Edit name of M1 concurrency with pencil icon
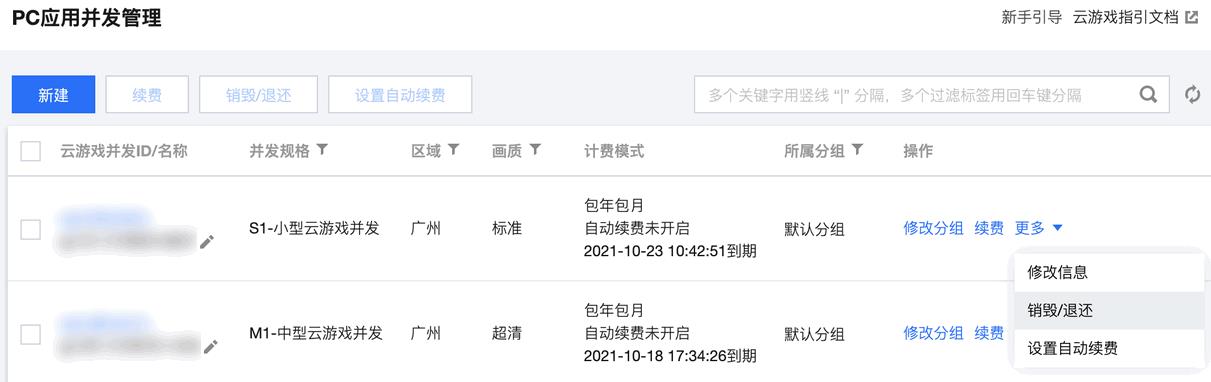Viewport: 1211px width, 382px height. pyautogui.click(x=209, y=346)
